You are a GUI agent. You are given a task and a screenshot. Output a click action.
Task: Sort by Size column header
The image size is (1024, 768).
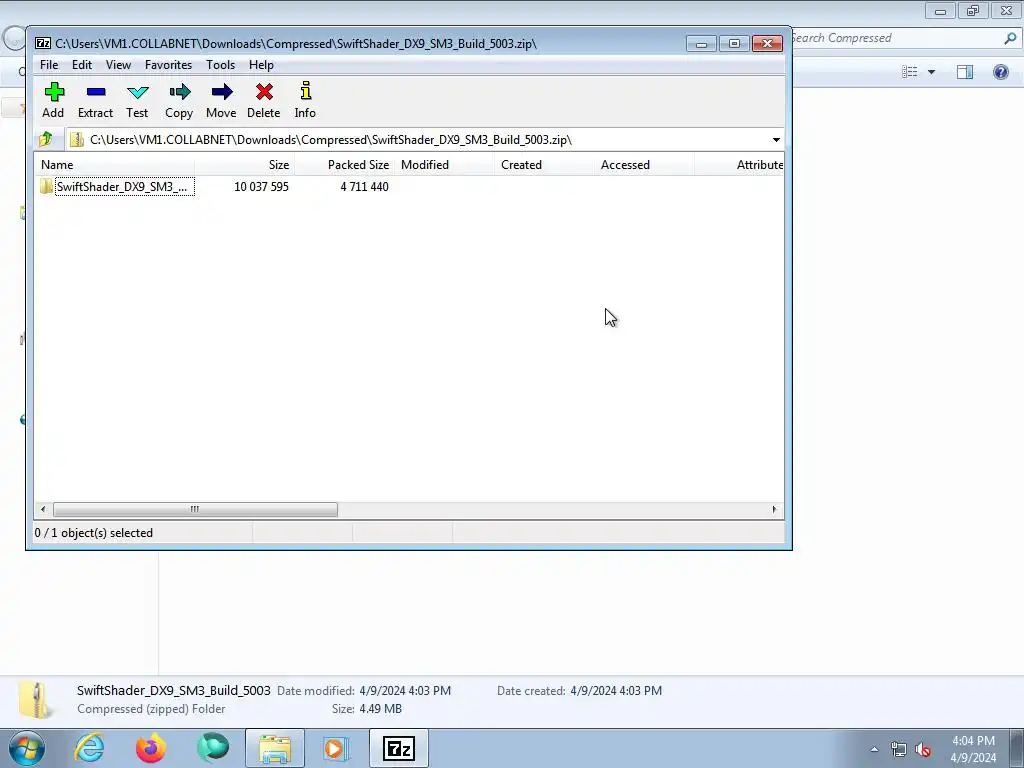click(x=244, y=165)
